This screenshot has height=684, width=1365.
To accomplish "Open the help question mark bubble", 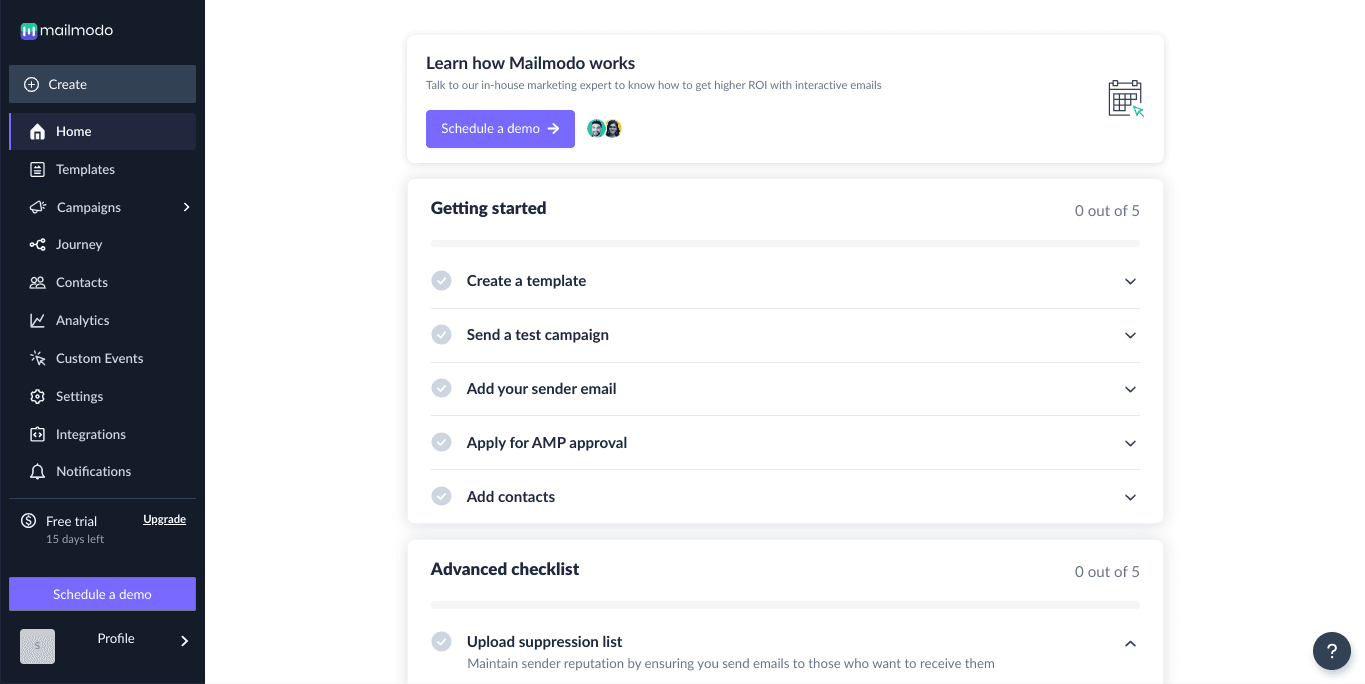I will coord(1332,651).
